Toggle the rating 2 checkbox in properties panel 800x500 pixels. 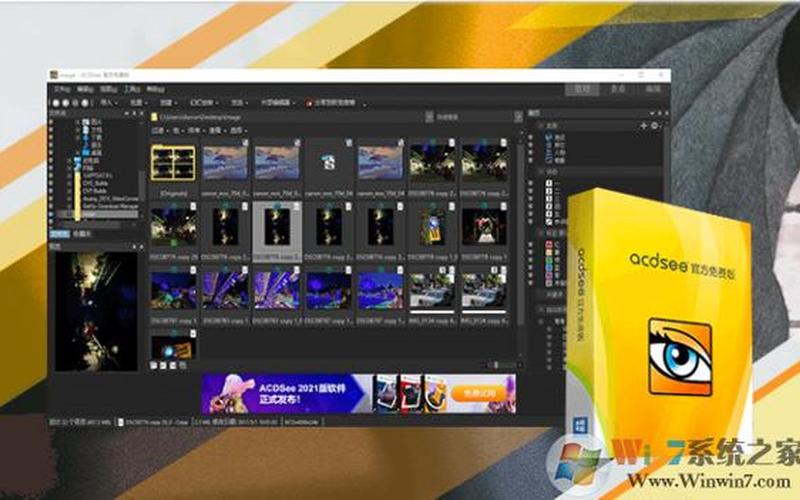point(549,191)
